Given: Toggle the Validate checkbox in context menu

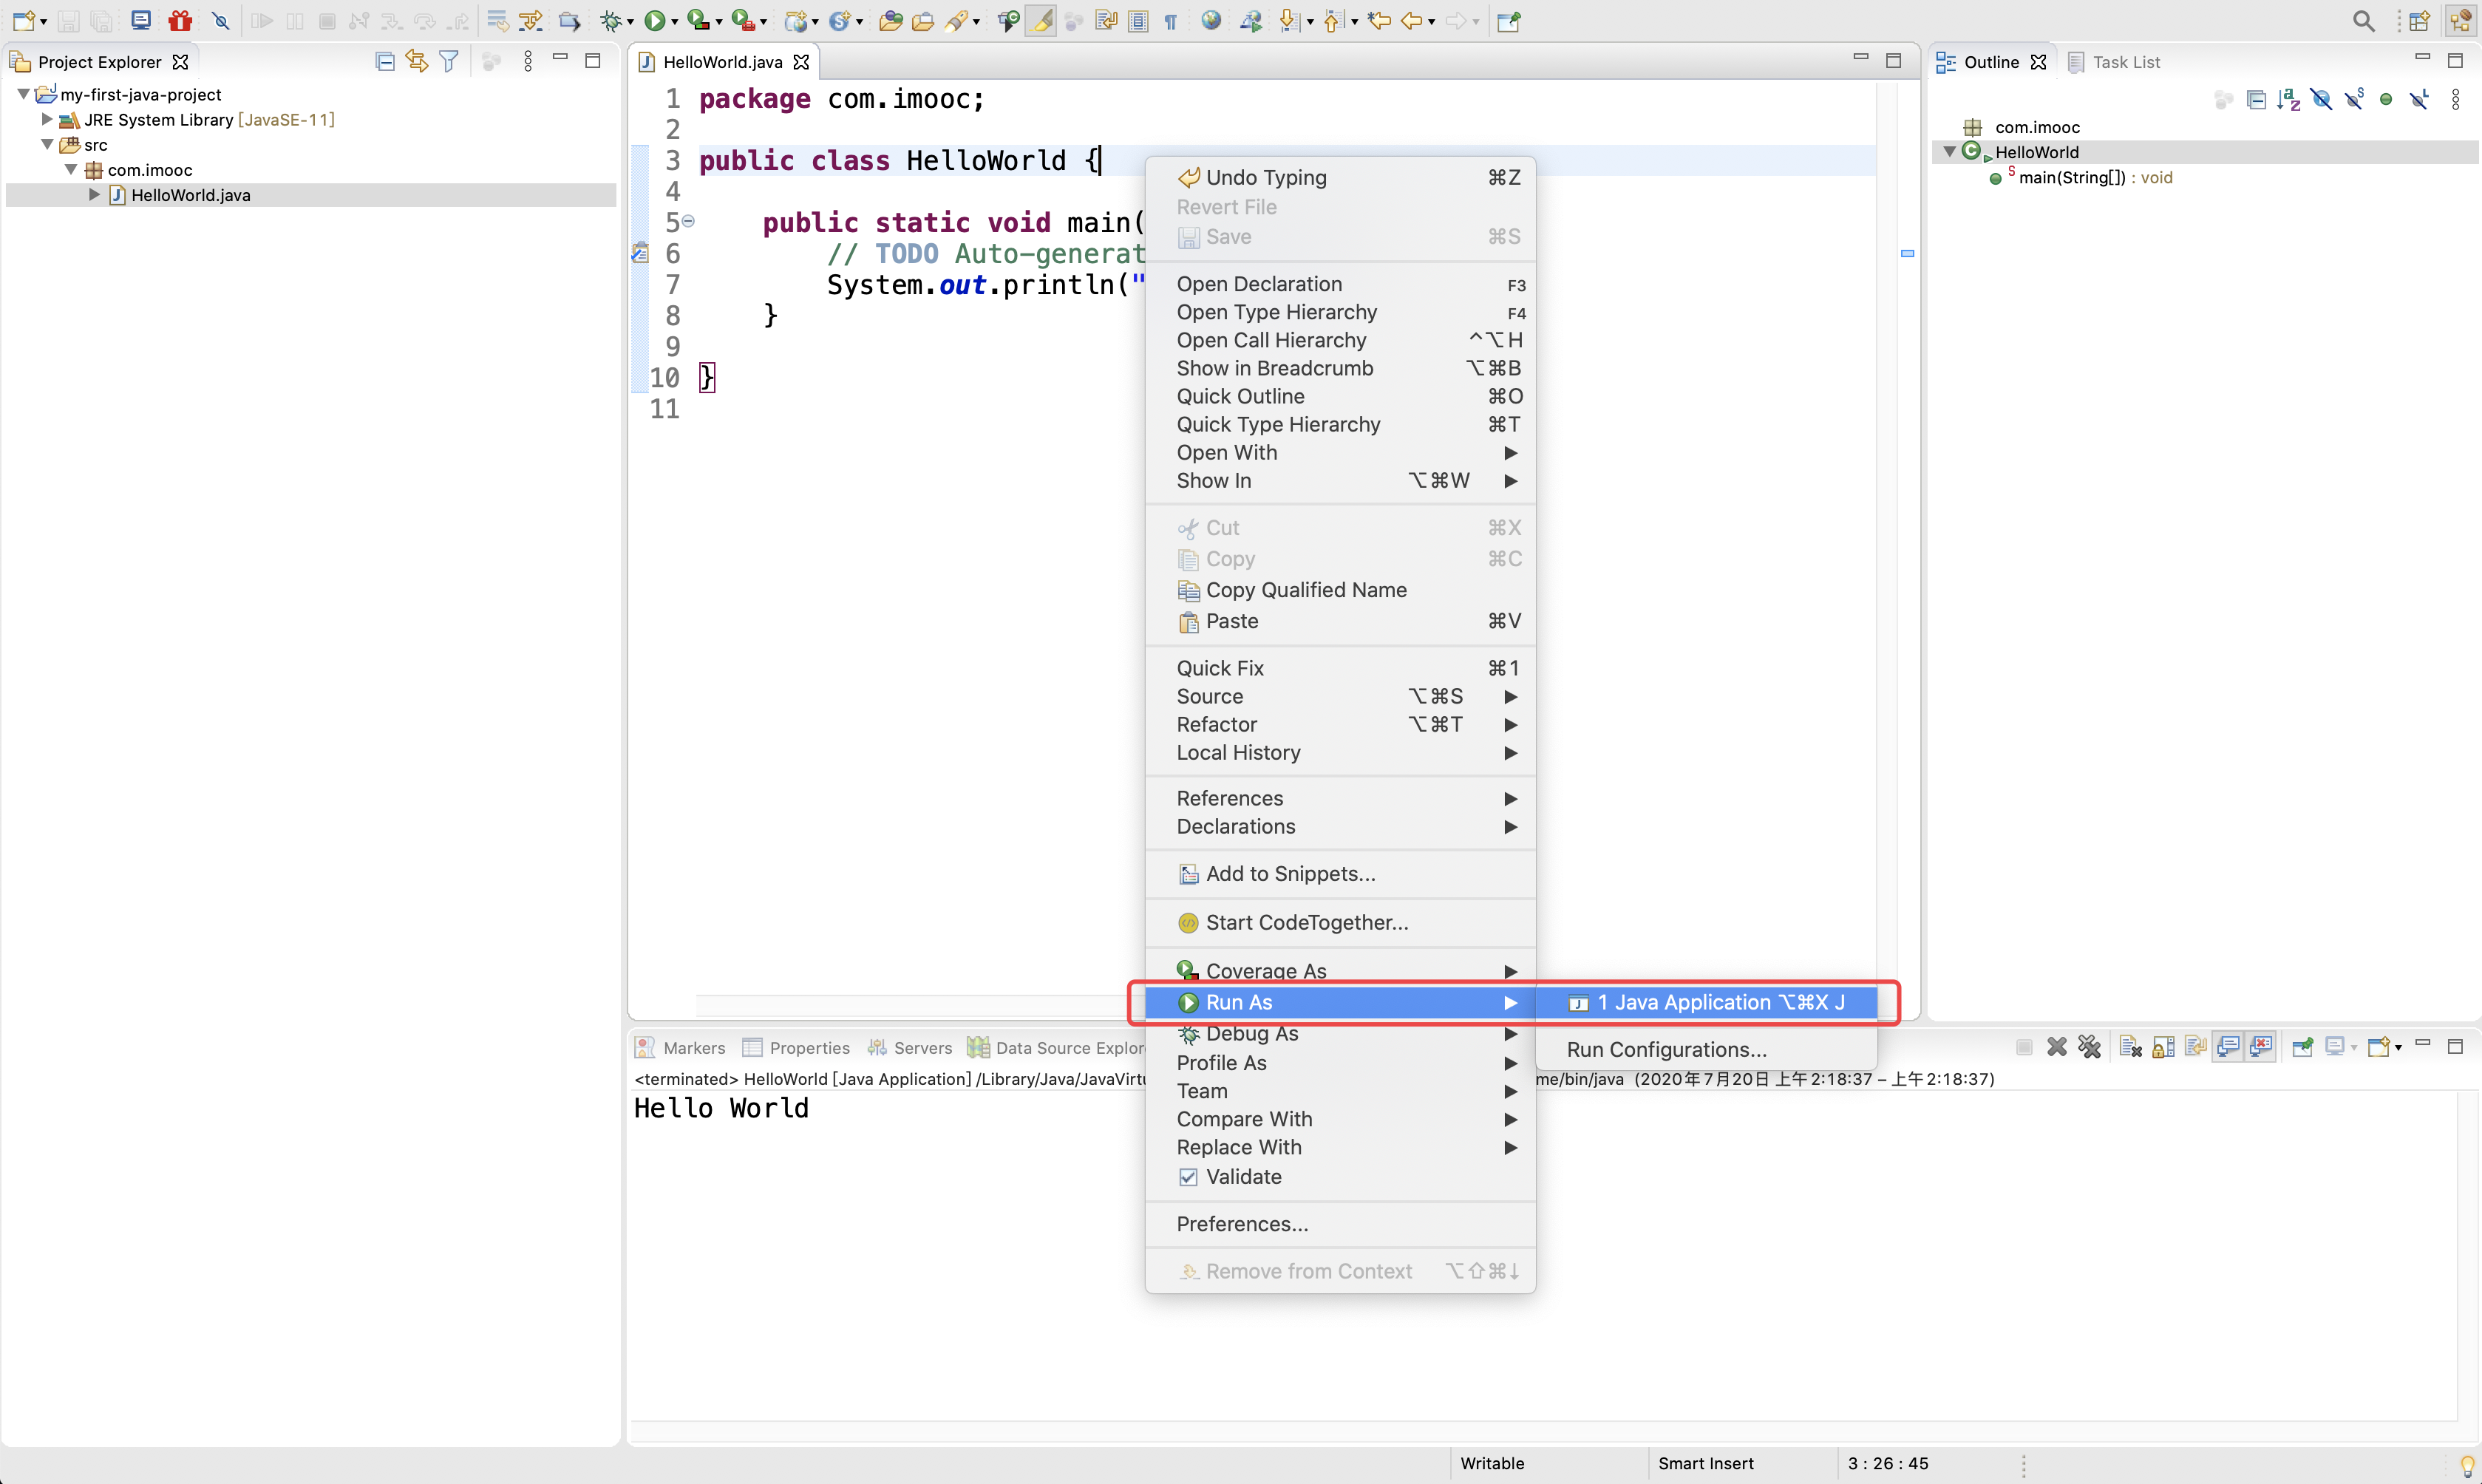Looking at the screenshot, I should coord(1188,1177).
